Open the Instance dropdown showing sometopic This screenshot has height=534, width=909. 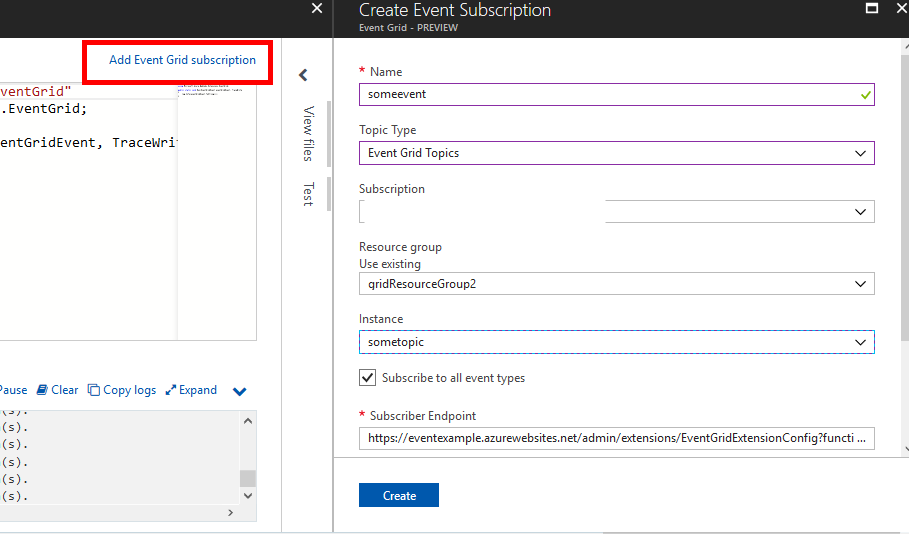(x=616, y=342)
